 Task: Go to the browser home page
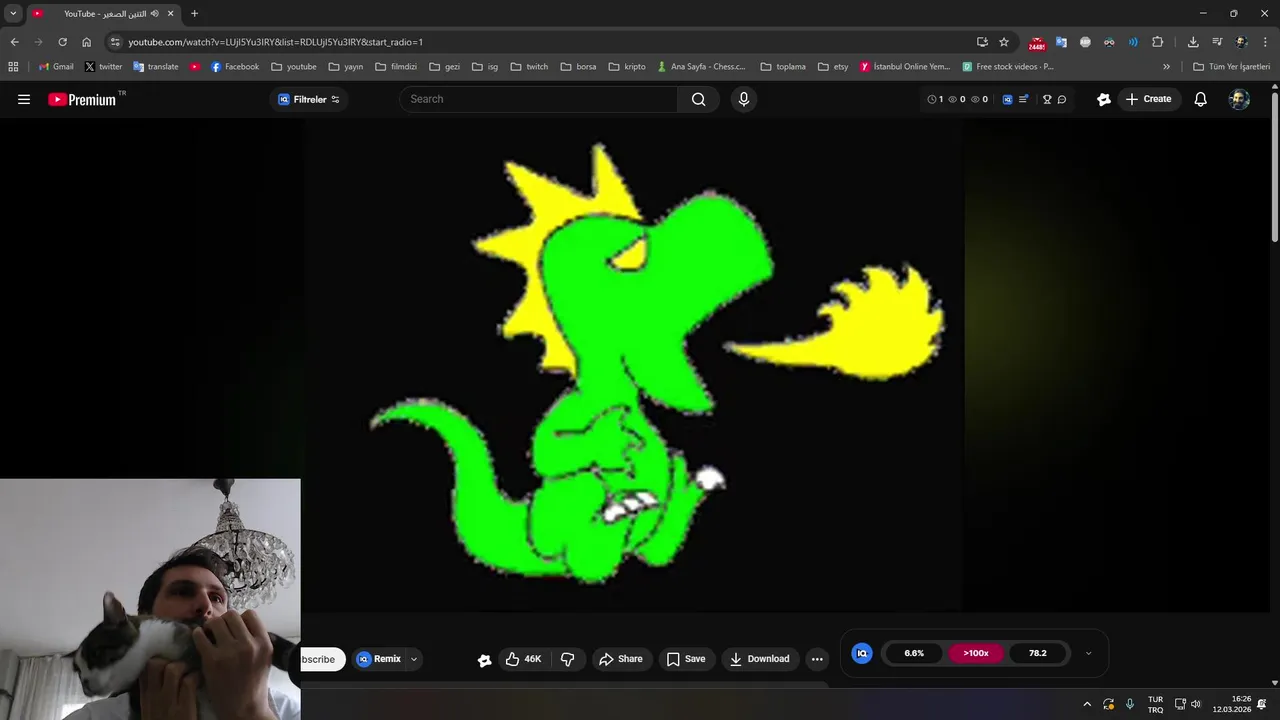pos(86,42)
